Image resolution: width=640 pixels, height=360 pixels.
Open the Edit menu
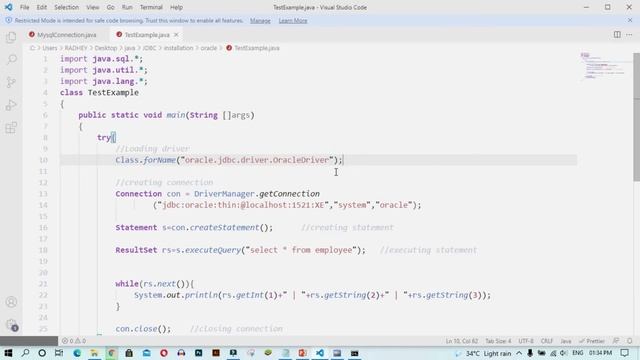pos(42,7)
